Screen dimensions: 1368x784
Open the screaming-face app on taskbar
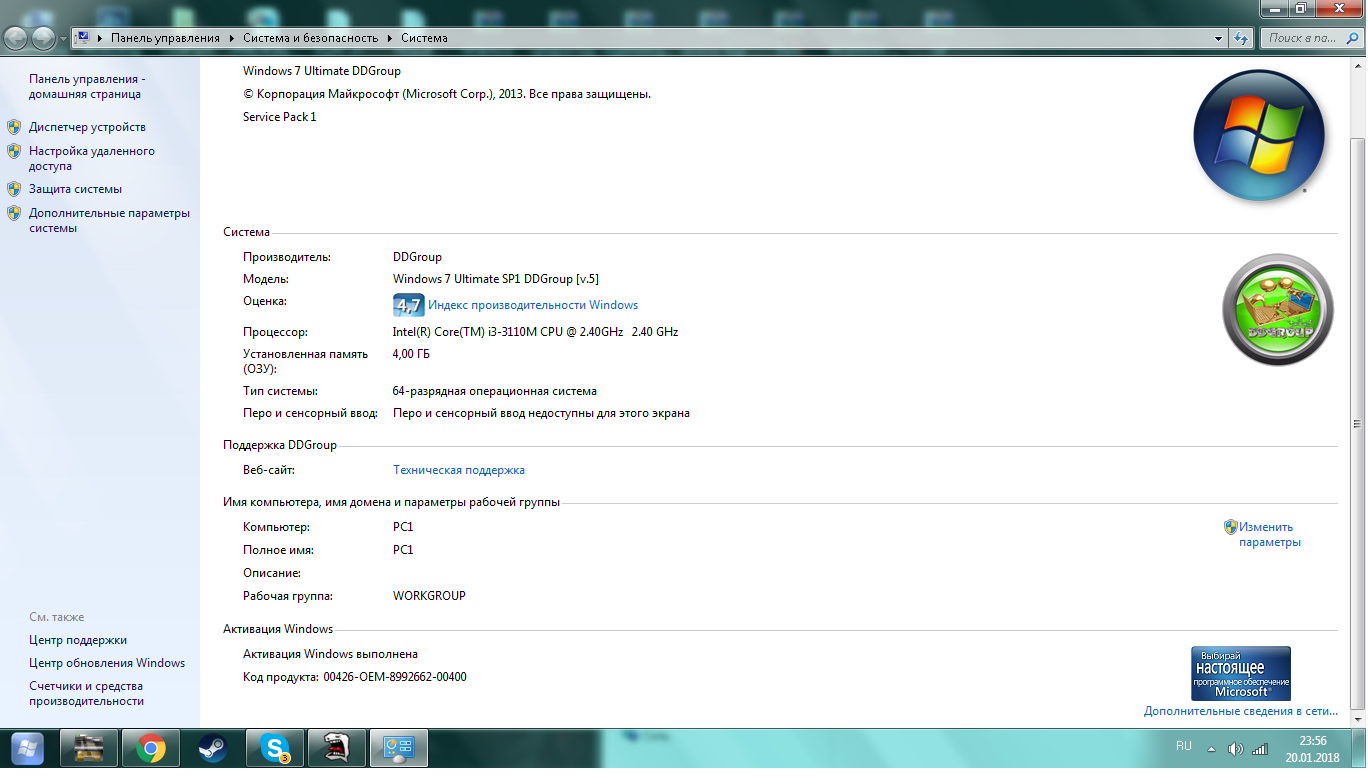click(x=337, y=748)
